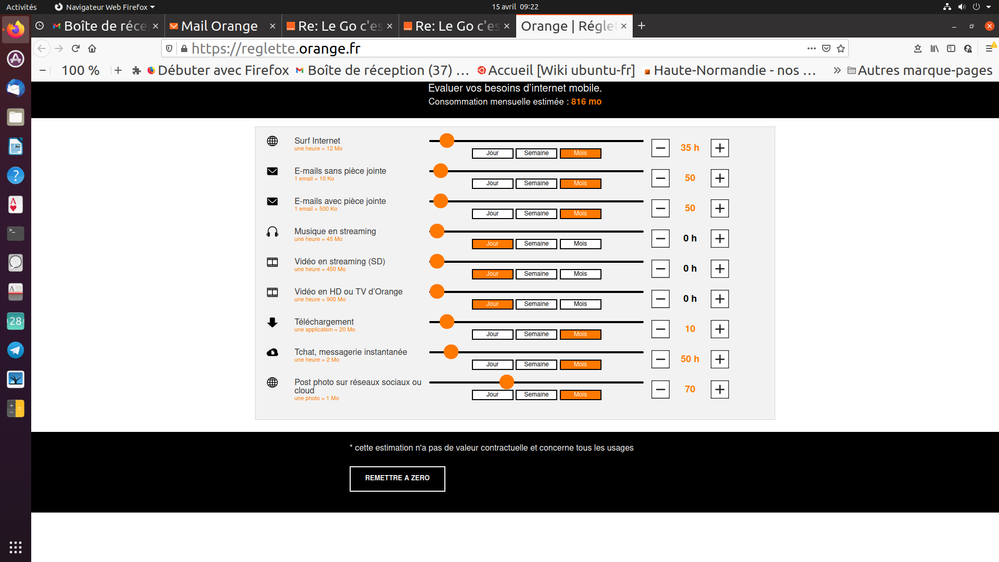
Task: Open Débuter avec Firefox bookmark
Action: [217, 70]
